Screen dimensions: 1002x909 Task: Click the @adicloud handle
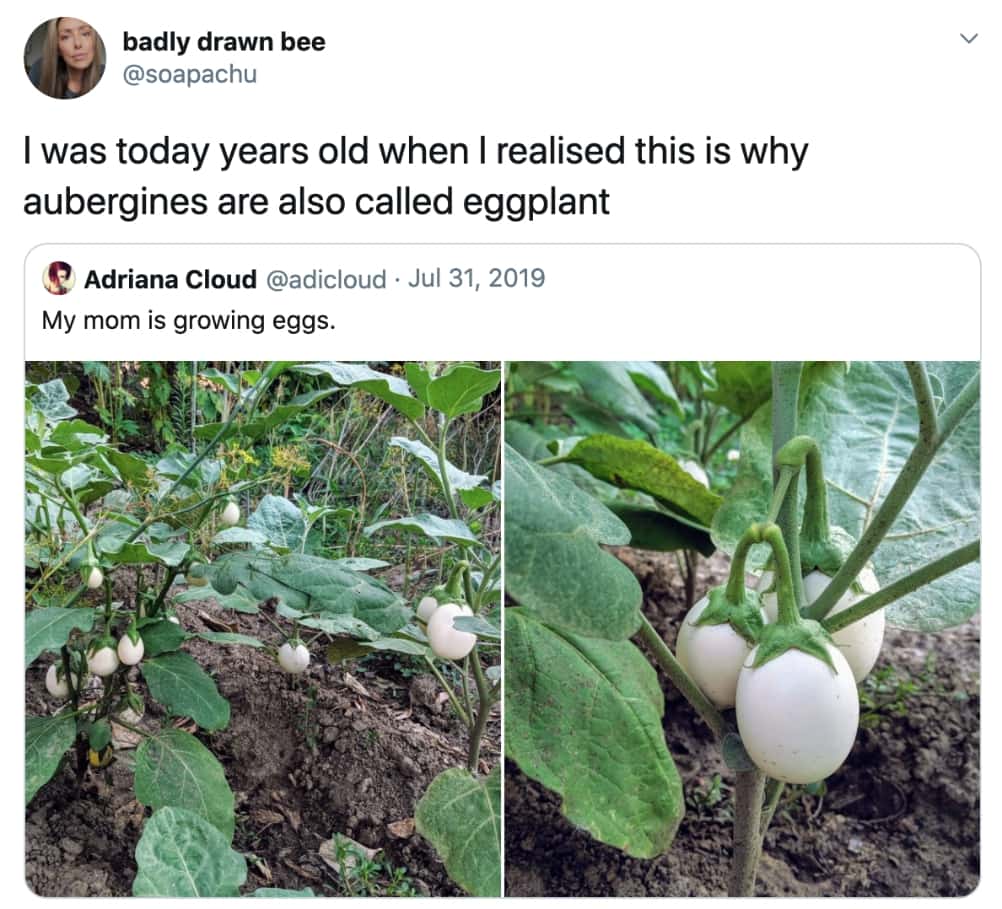(x=325, y=279)
